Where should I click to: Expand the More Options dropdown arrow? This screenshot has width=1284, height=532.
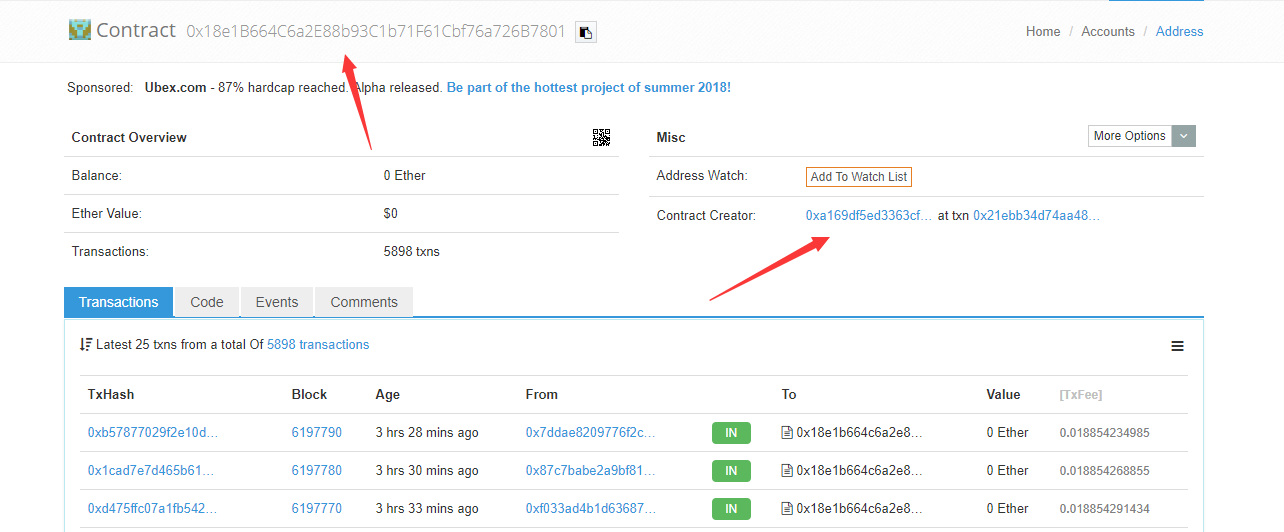(x=1183, y=136)
